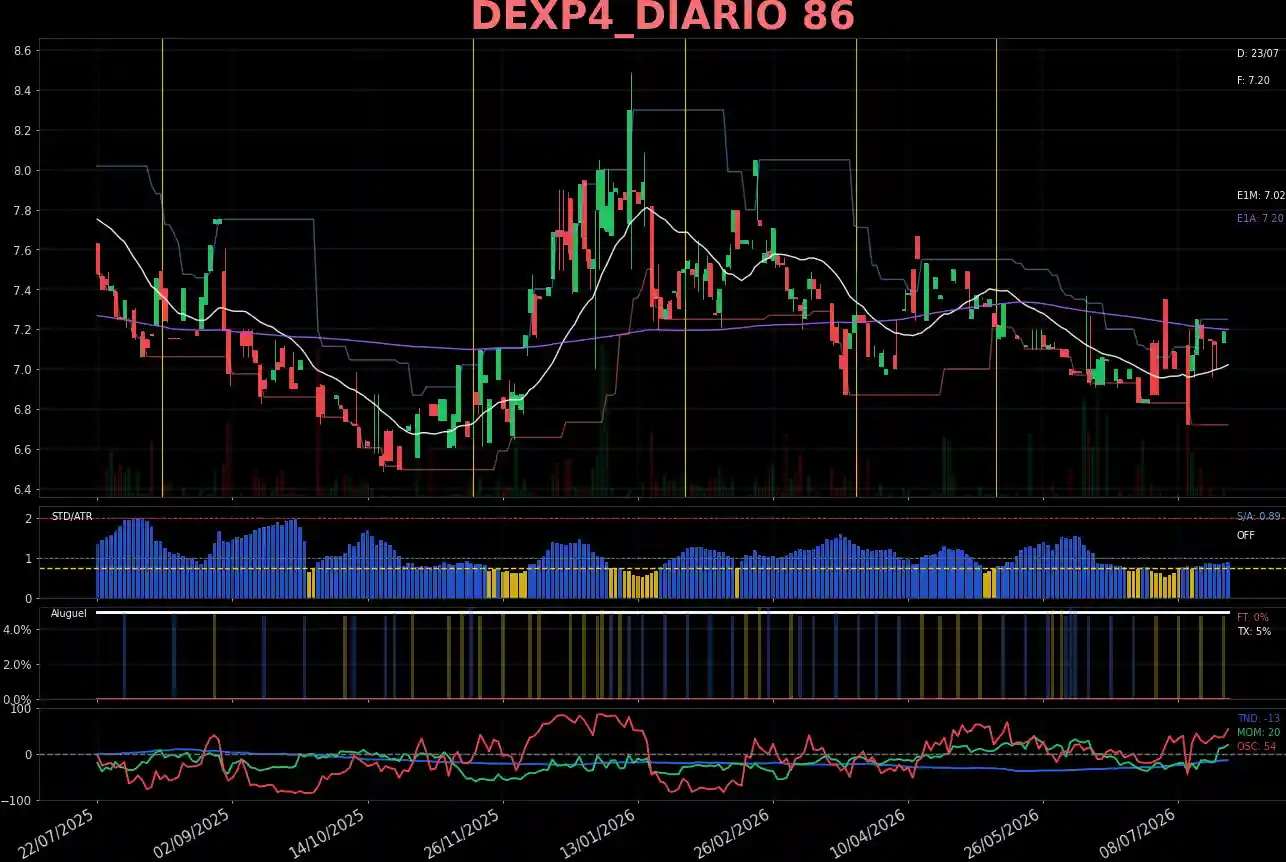Click the MOM: 20 indicator value
The height and width of the screenshot is (862, 1286).
[x=1259, y=733]
